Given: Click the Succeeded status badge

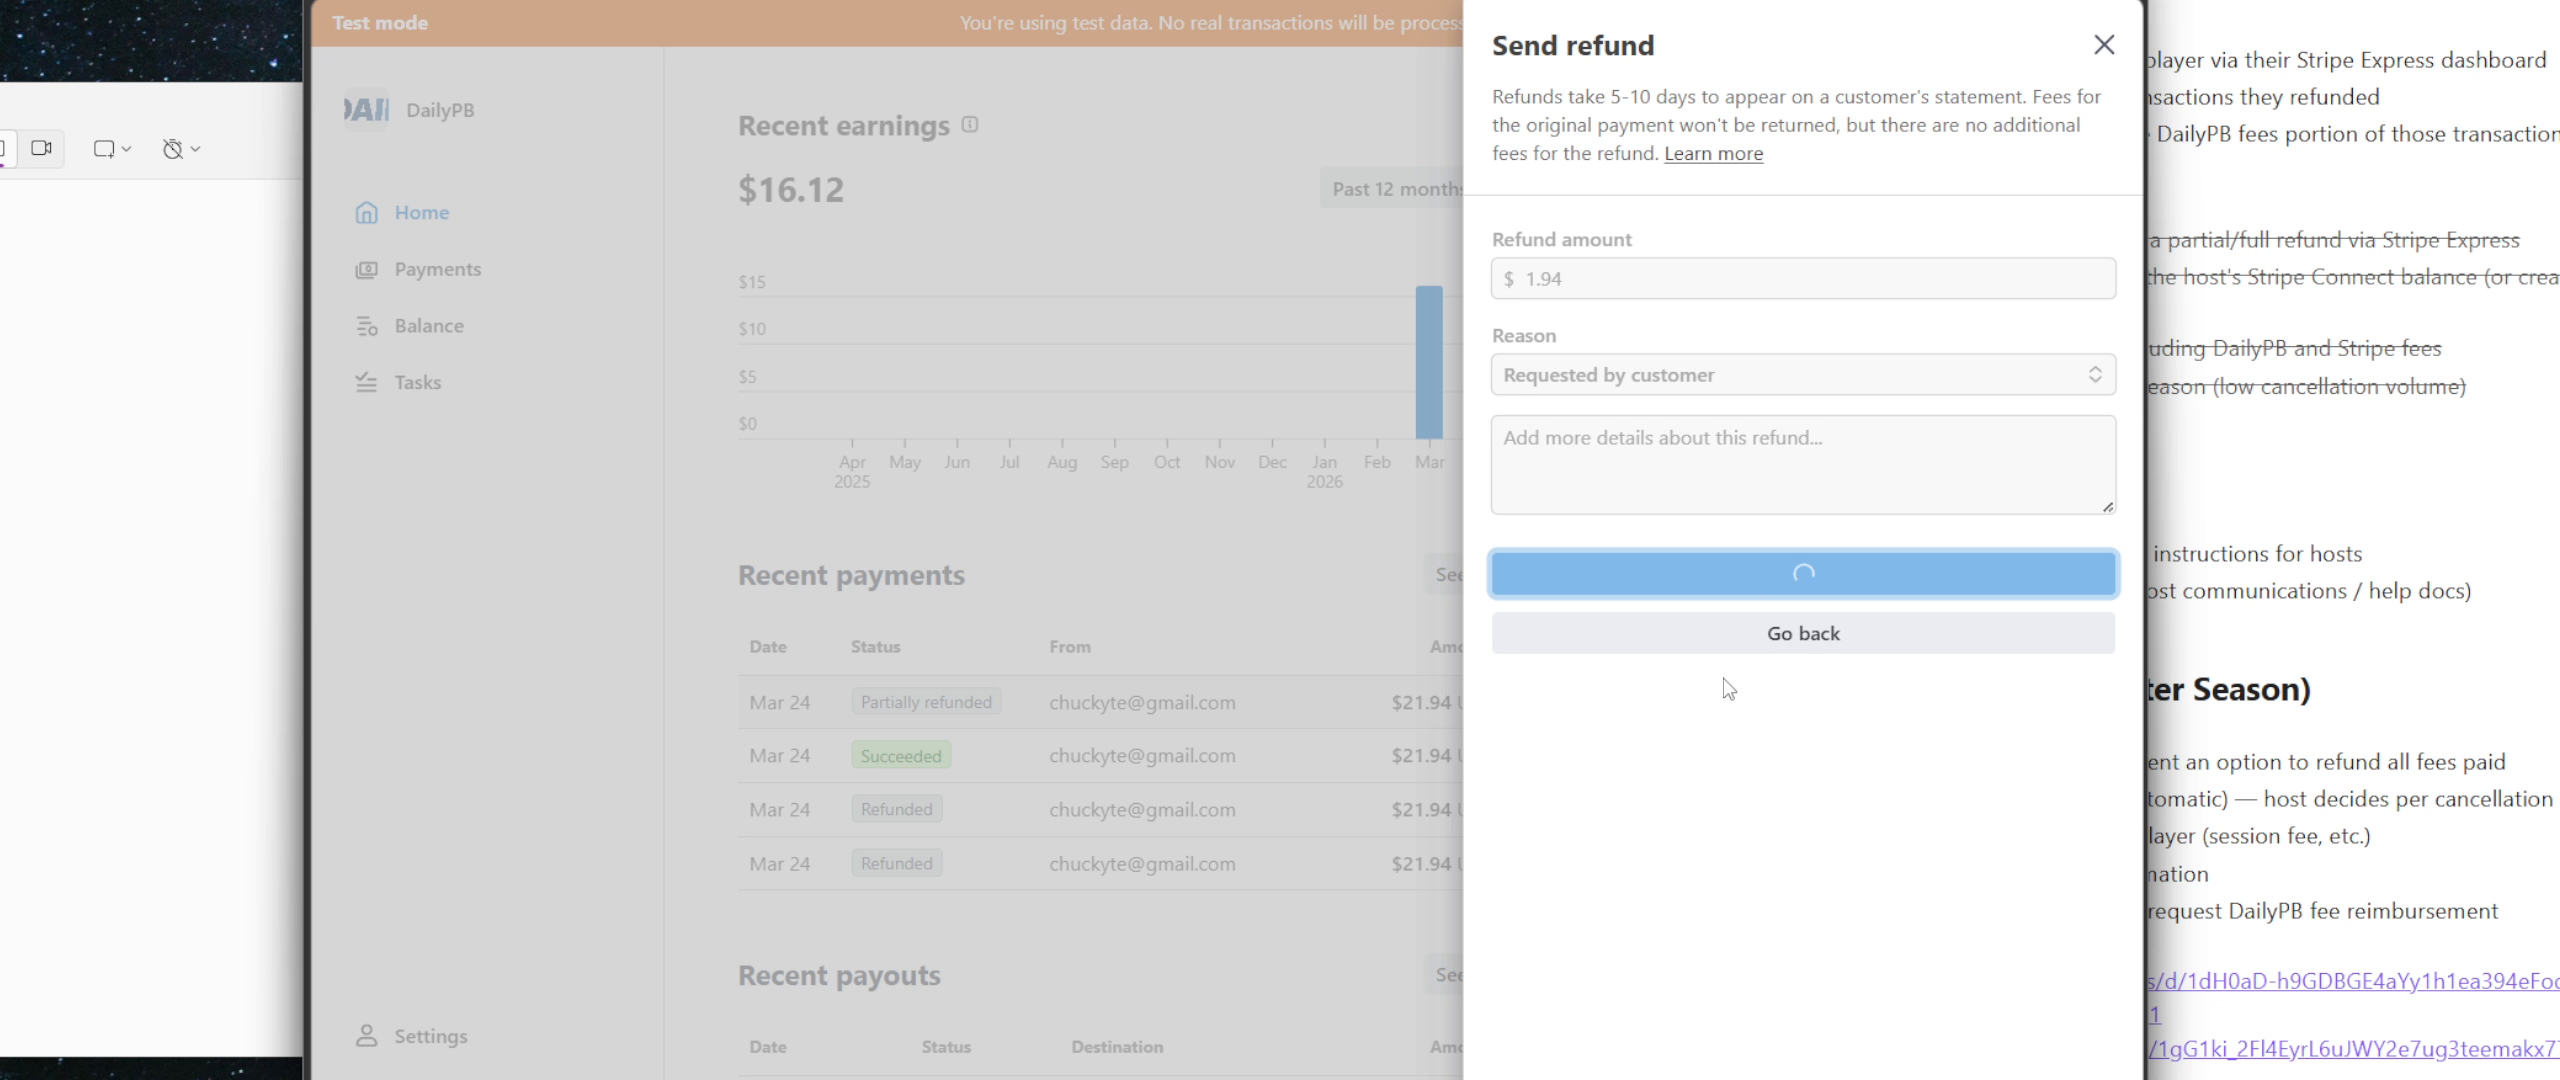Looking at the screenshot, I should pos(901,756).
